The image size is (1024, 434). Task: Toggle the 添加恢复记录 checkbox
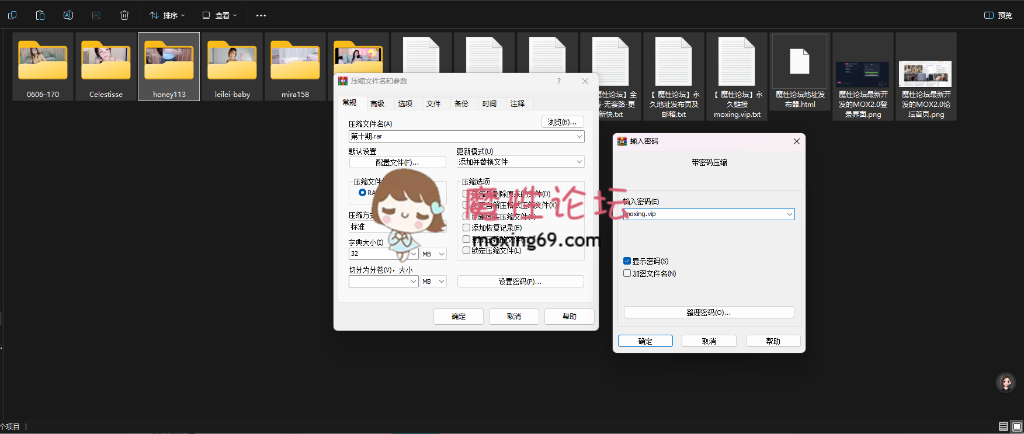(466, 228)
